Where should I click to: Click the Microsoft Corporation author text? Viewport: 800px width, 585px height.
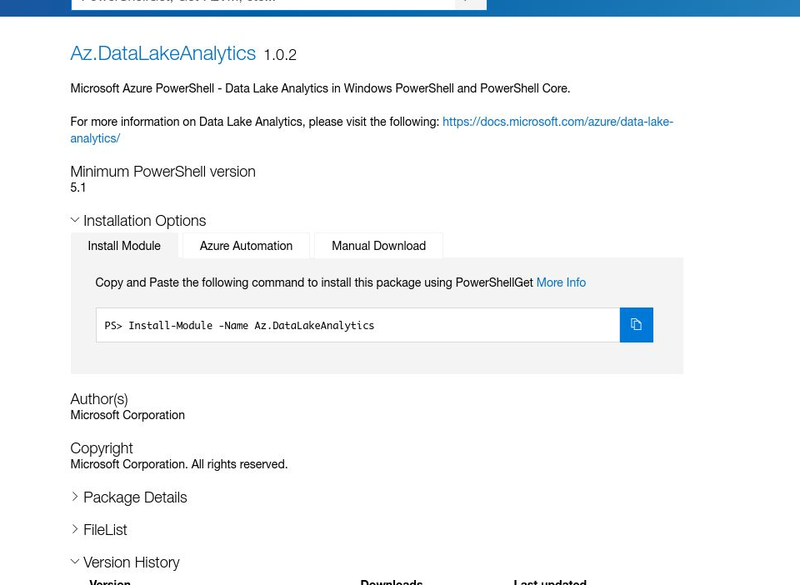pos(128,415)
